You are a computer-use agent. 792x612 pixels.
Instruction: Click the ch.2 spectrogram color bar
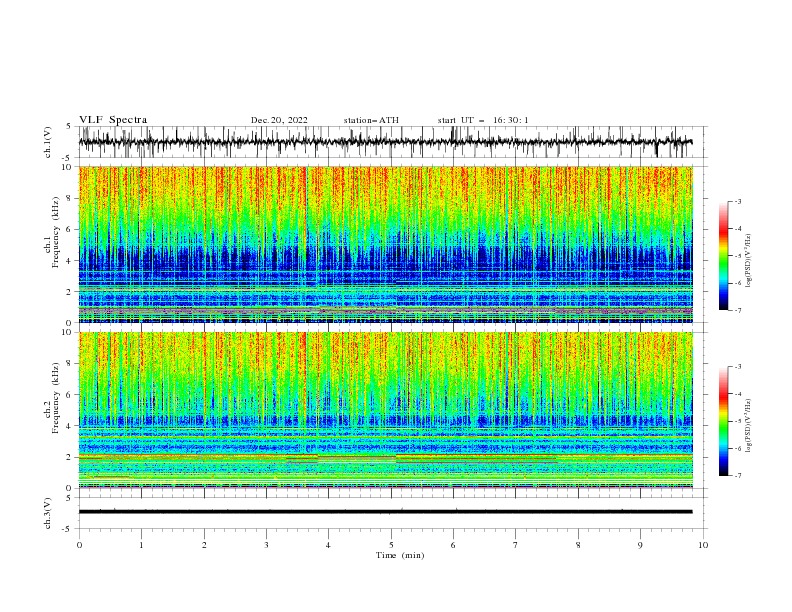pyautogui.click(x=724, y=421)
